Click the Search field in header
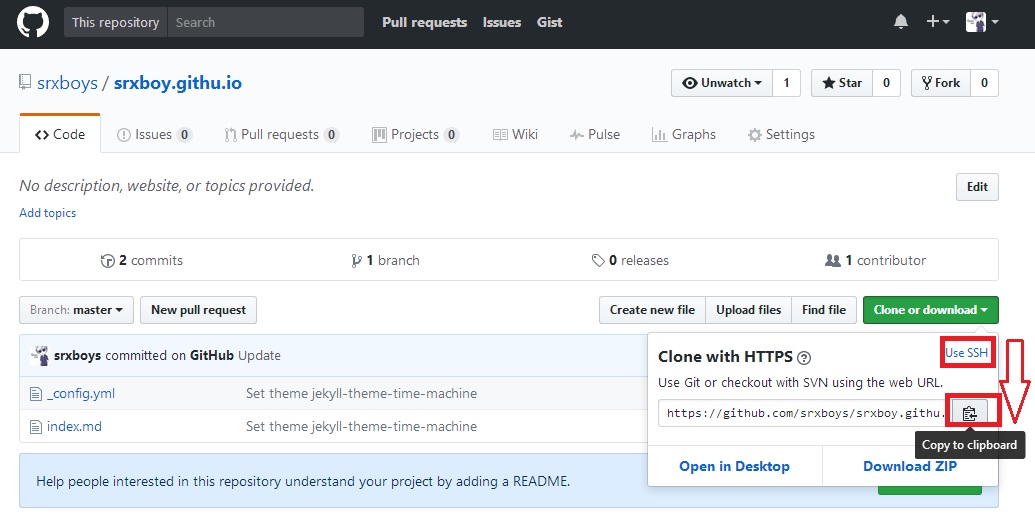 pyautogui.click(x=266, y=22)
